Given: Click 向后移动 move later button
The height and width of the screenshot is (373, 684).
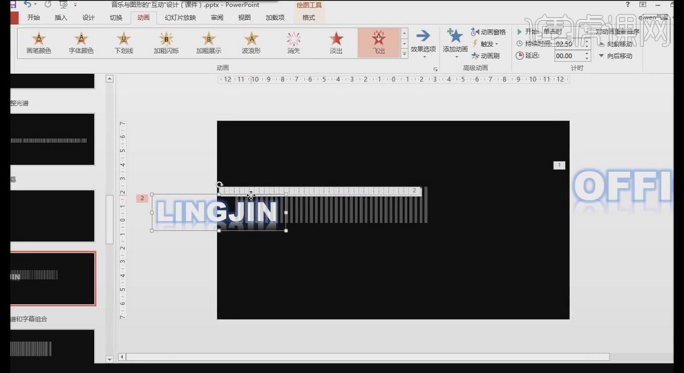Looking at the screenshot, I should (616, 56).
